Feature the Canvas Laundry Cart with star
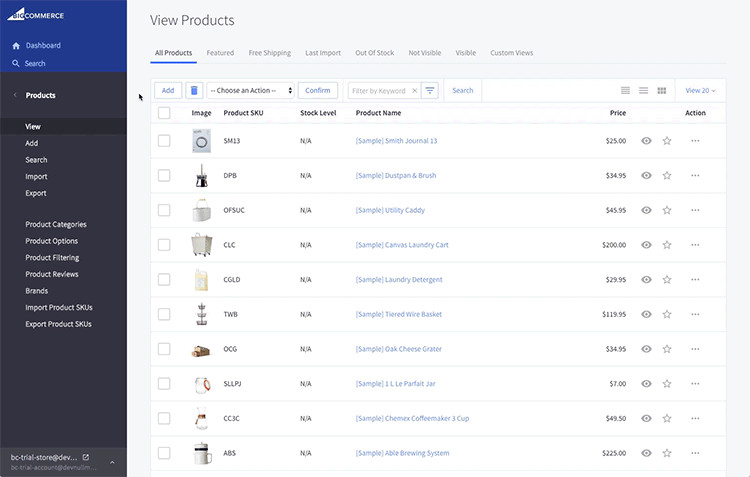Screen dimensions: 750x477 tap(666, 245)
